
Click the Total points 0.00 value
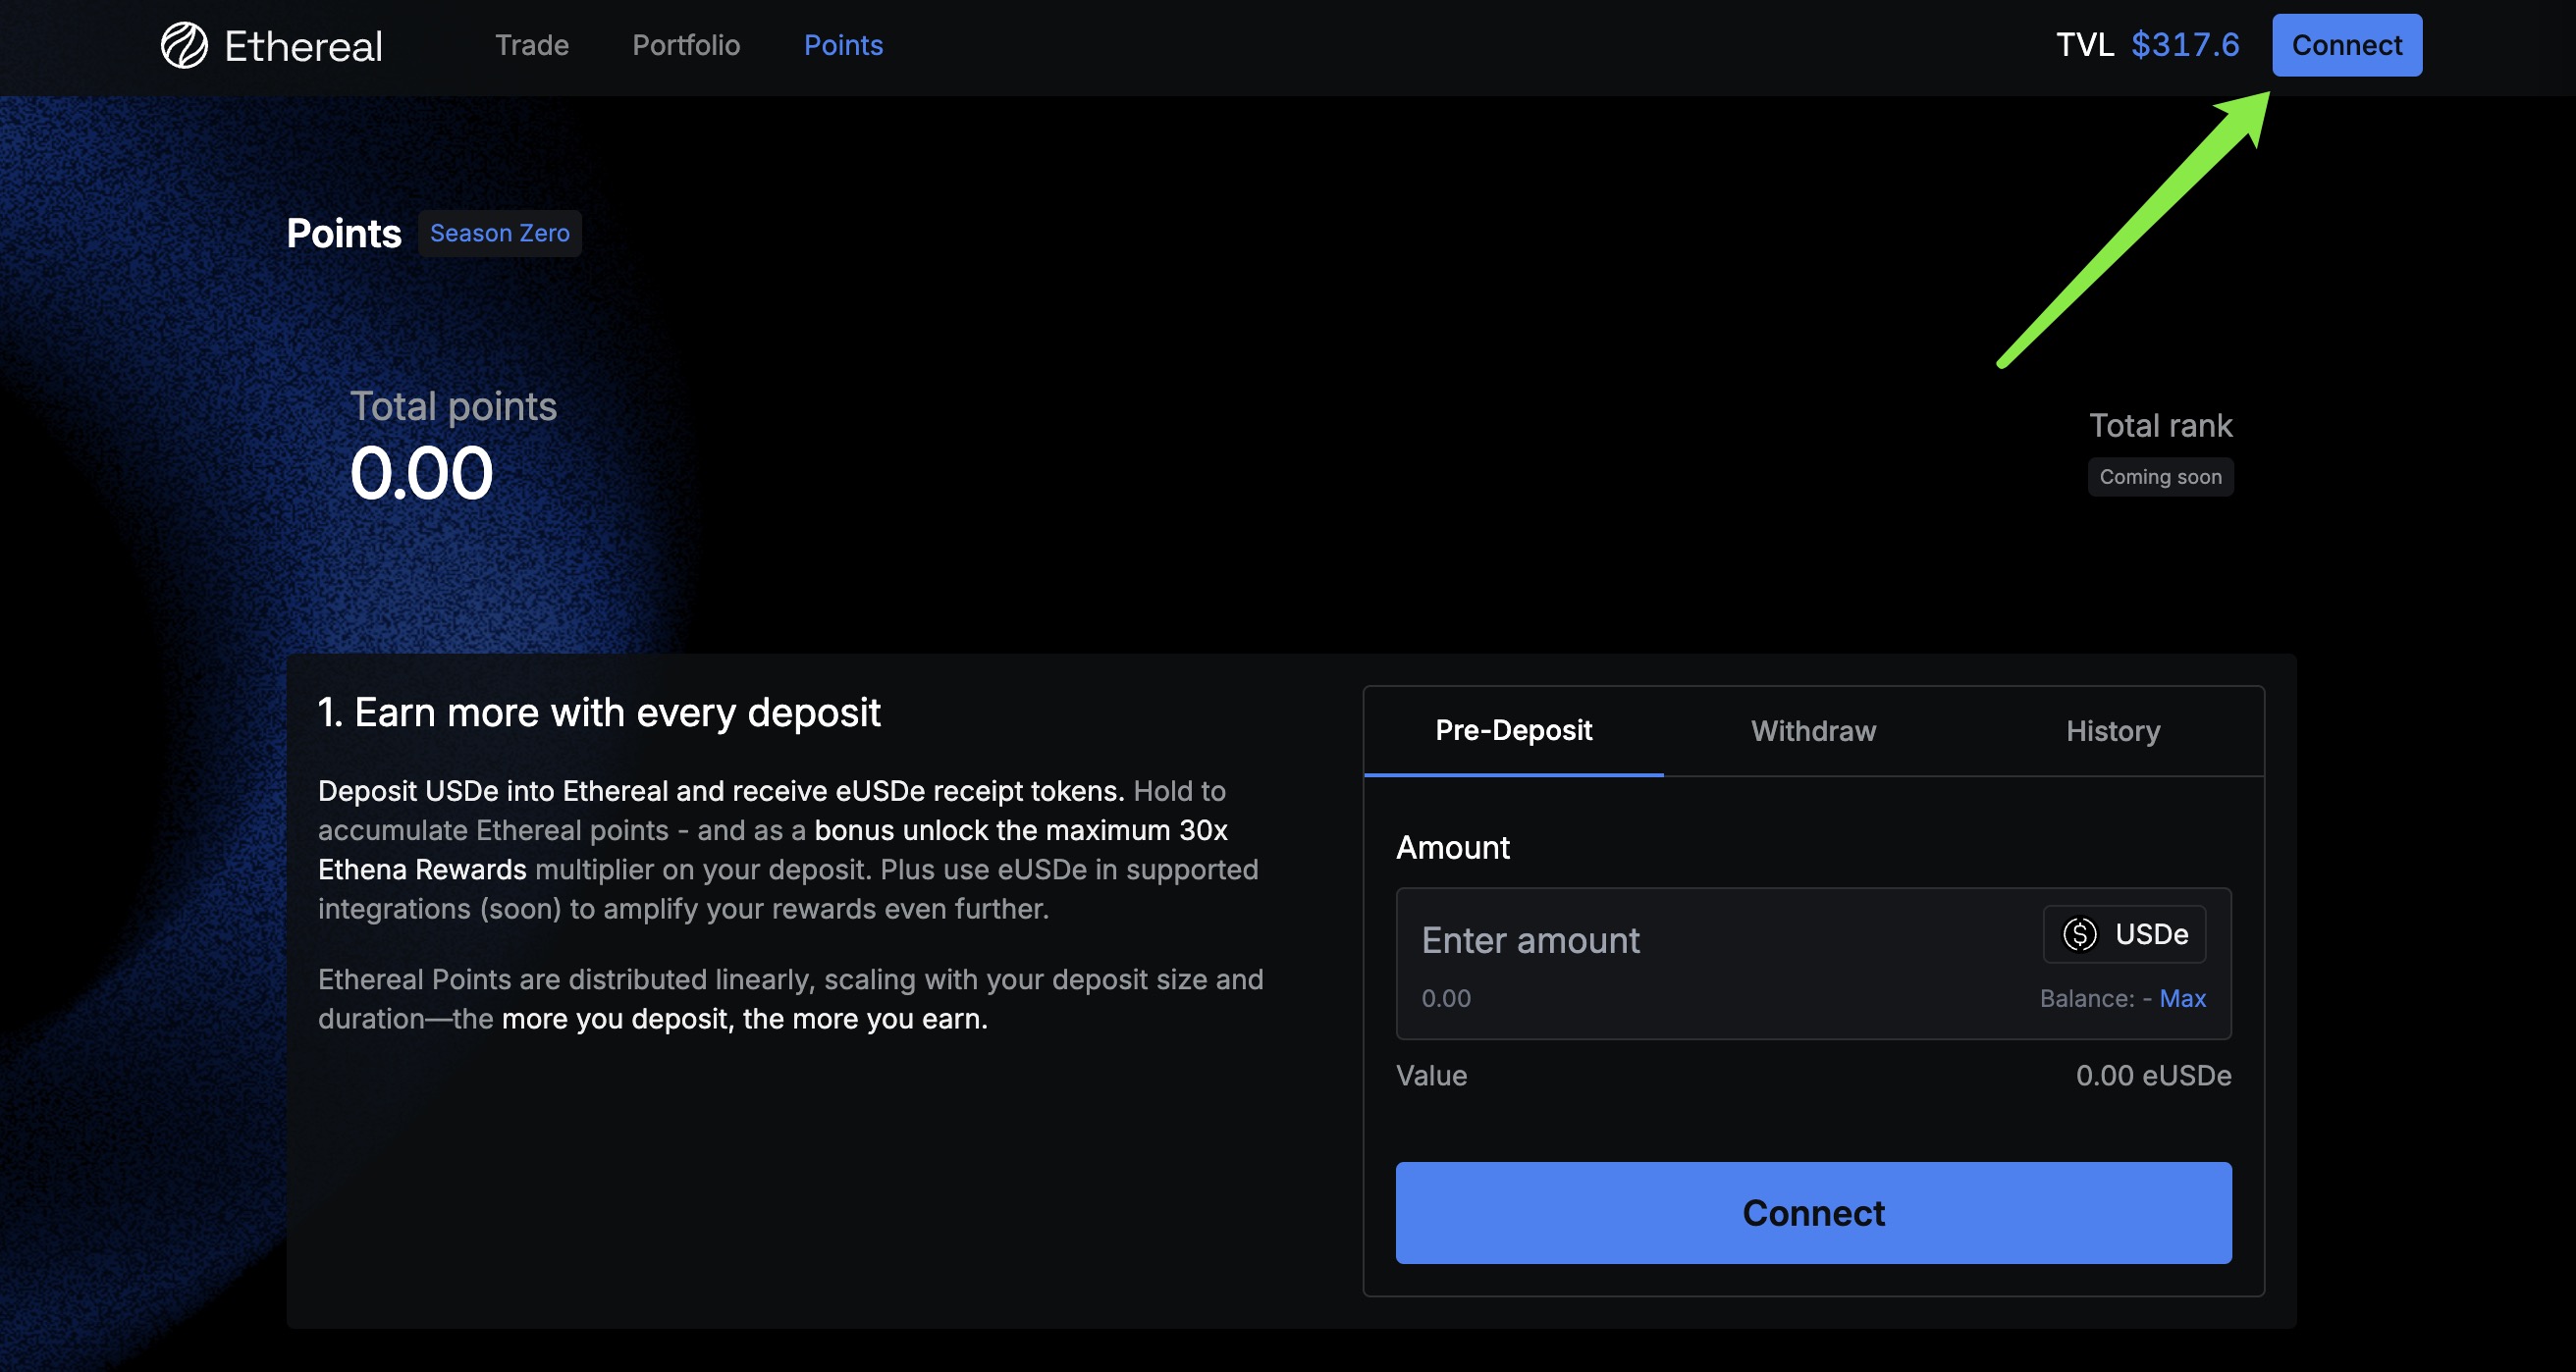coord(421,474)
